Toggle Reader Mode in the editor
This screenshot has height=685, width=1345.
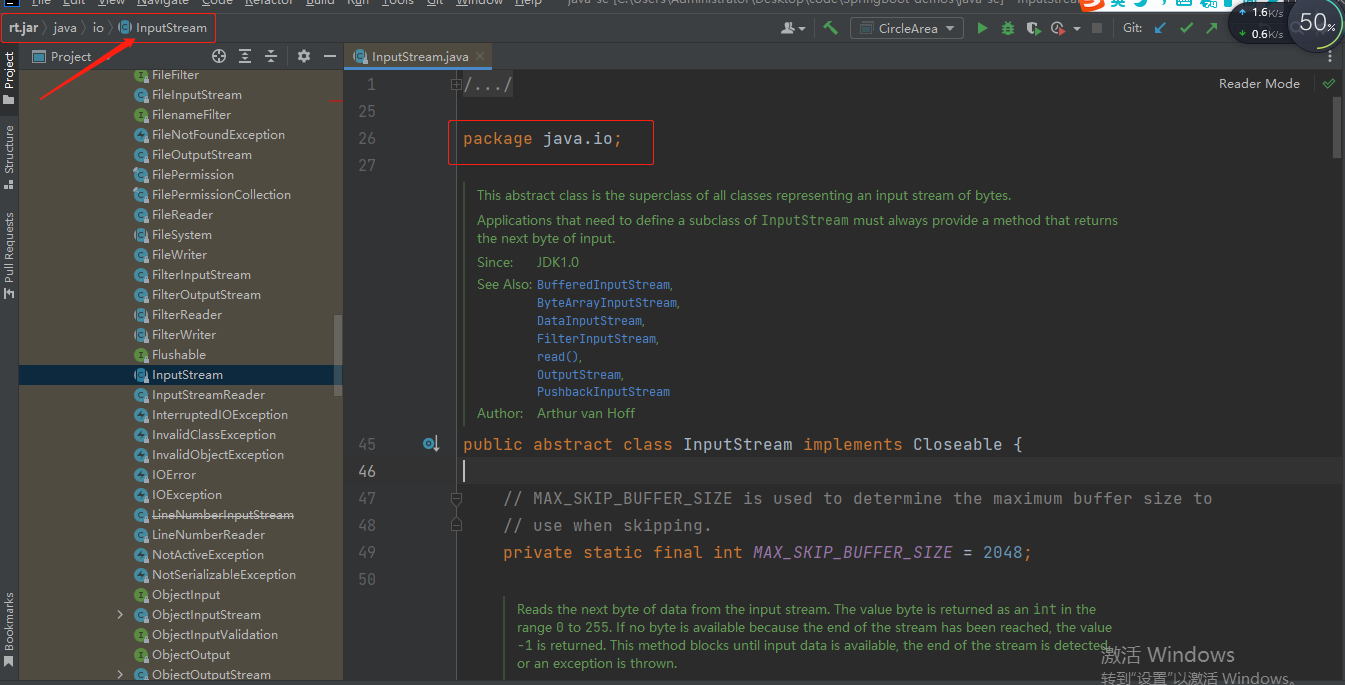pyautogui.click(x=1259, y=84)
